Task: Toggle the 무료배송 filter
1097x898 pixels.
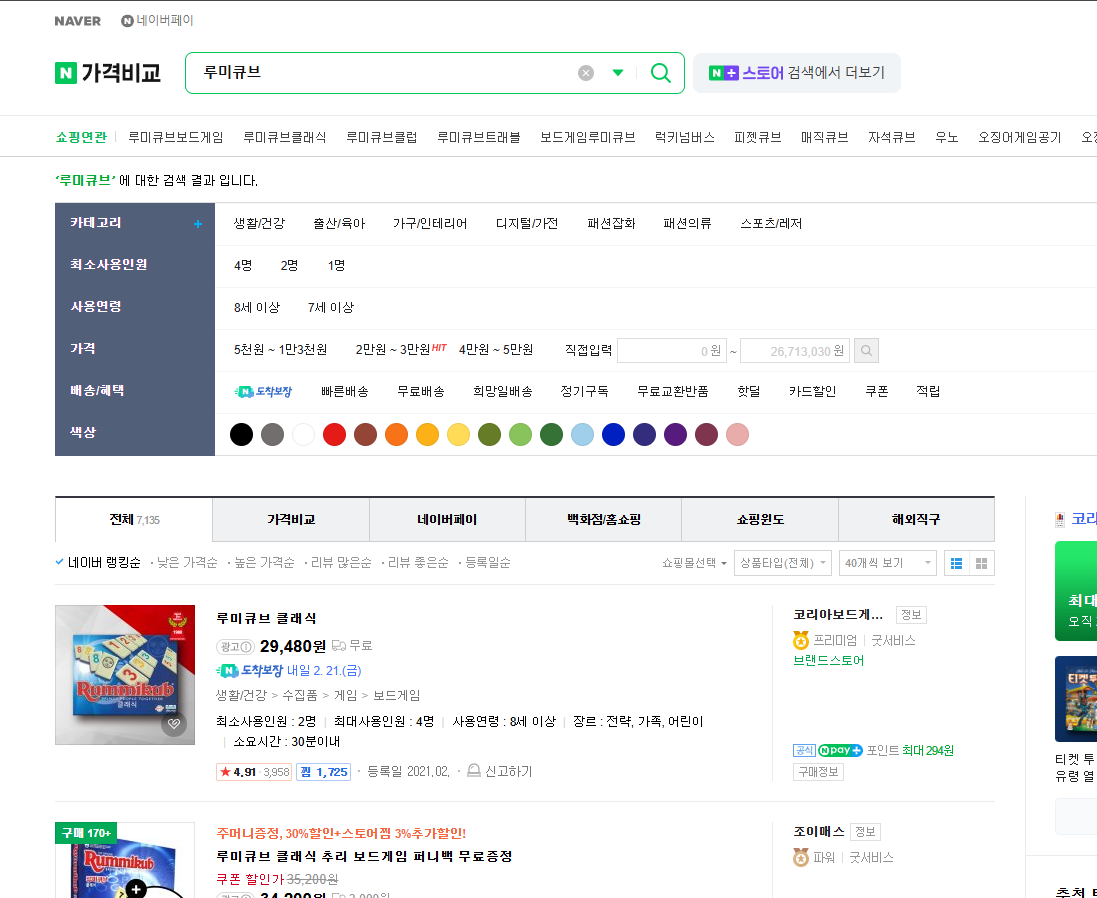Action: pos(420,392)
